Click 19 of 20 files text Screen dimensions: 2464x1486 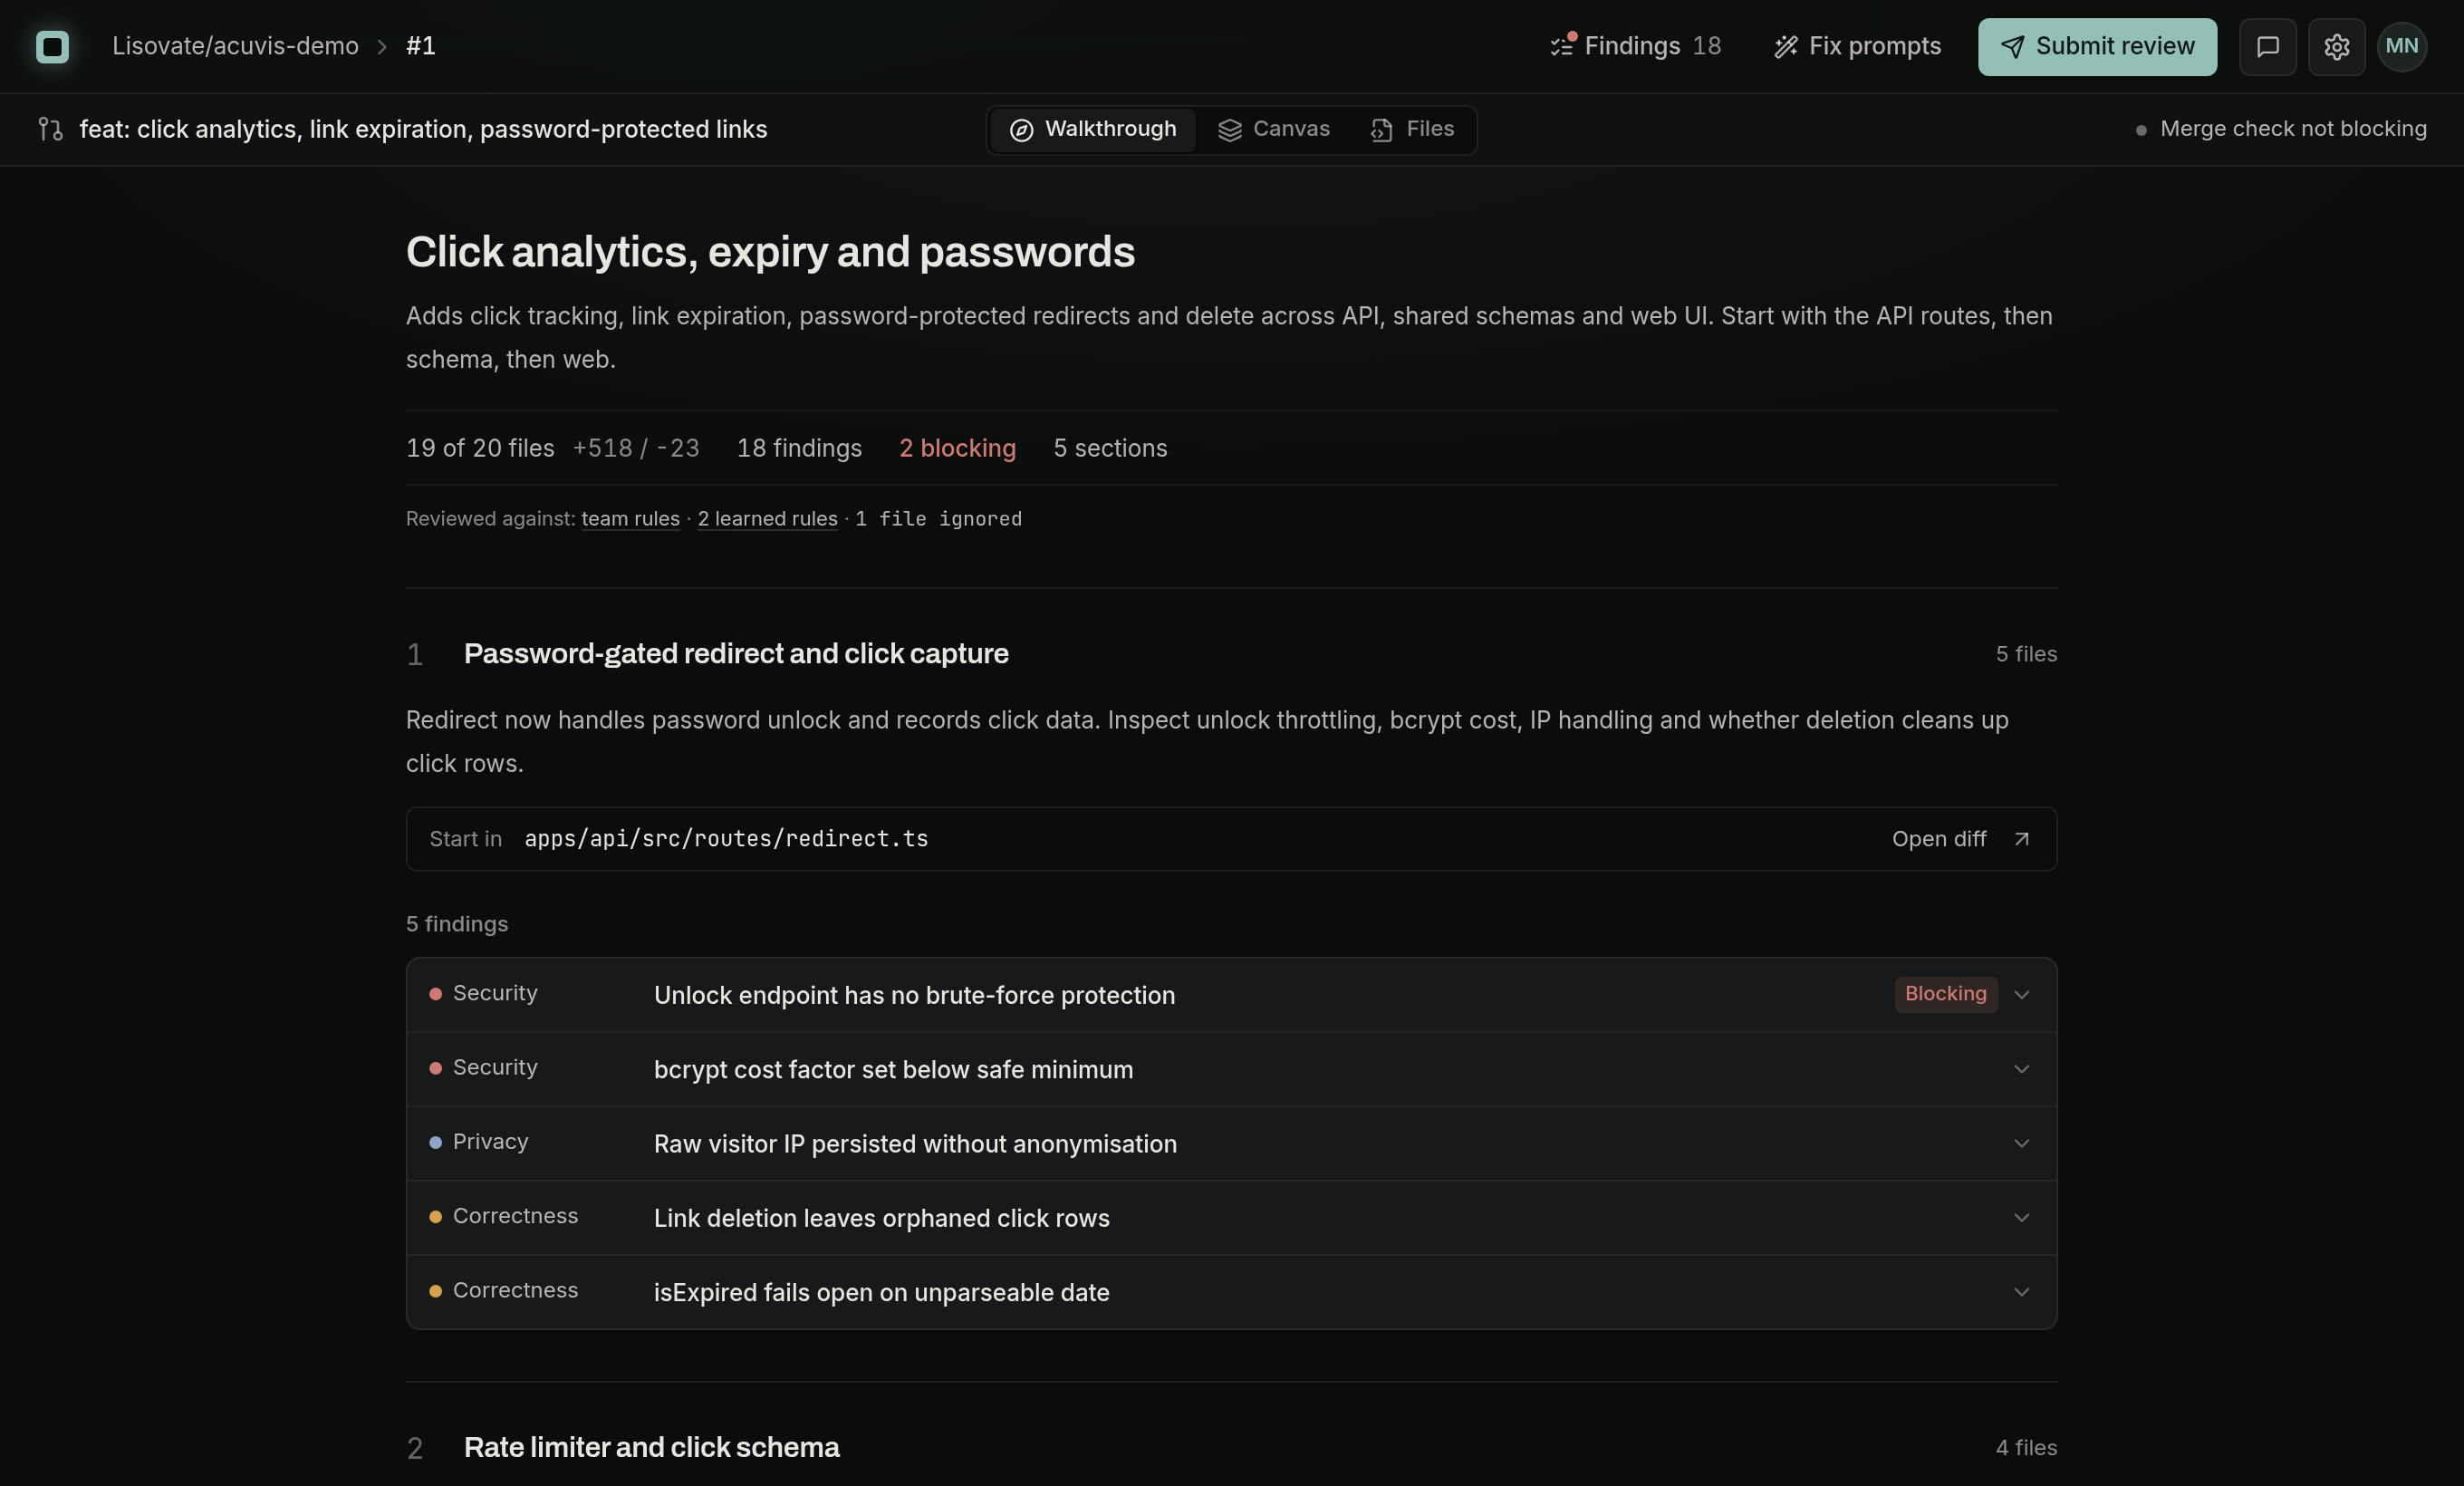480,448
